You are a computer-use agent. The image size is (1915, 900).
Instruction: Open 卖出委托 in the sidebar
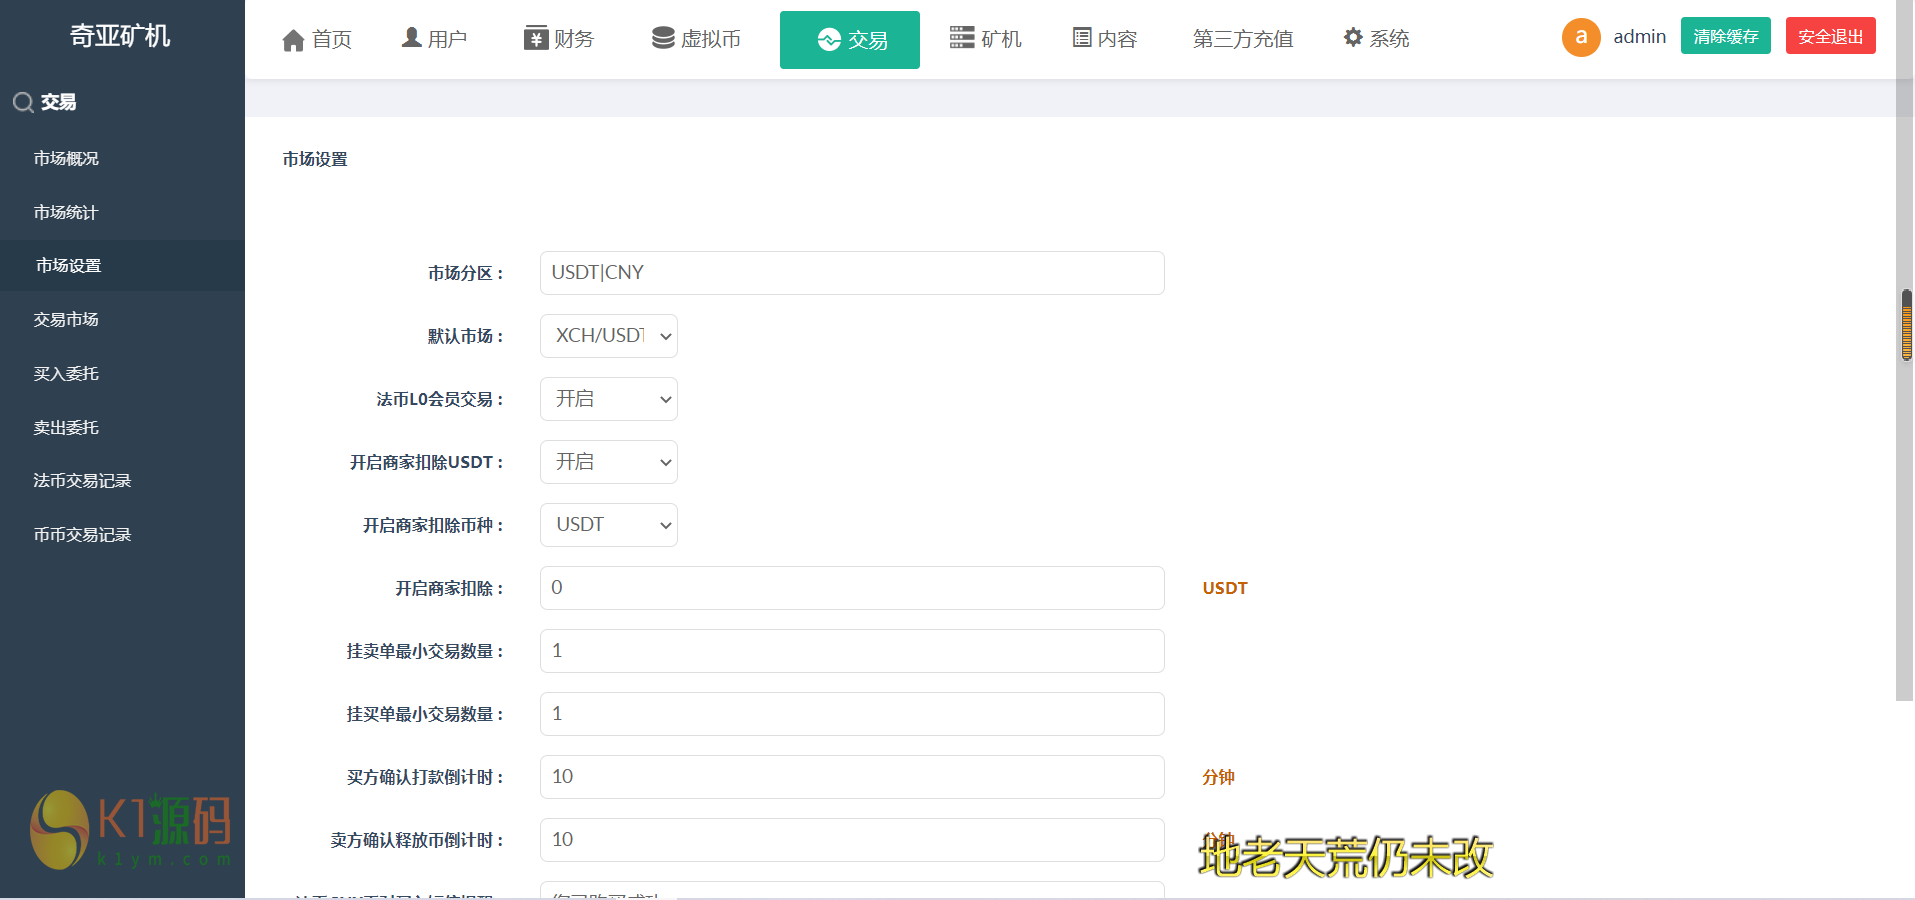[66, 427]
